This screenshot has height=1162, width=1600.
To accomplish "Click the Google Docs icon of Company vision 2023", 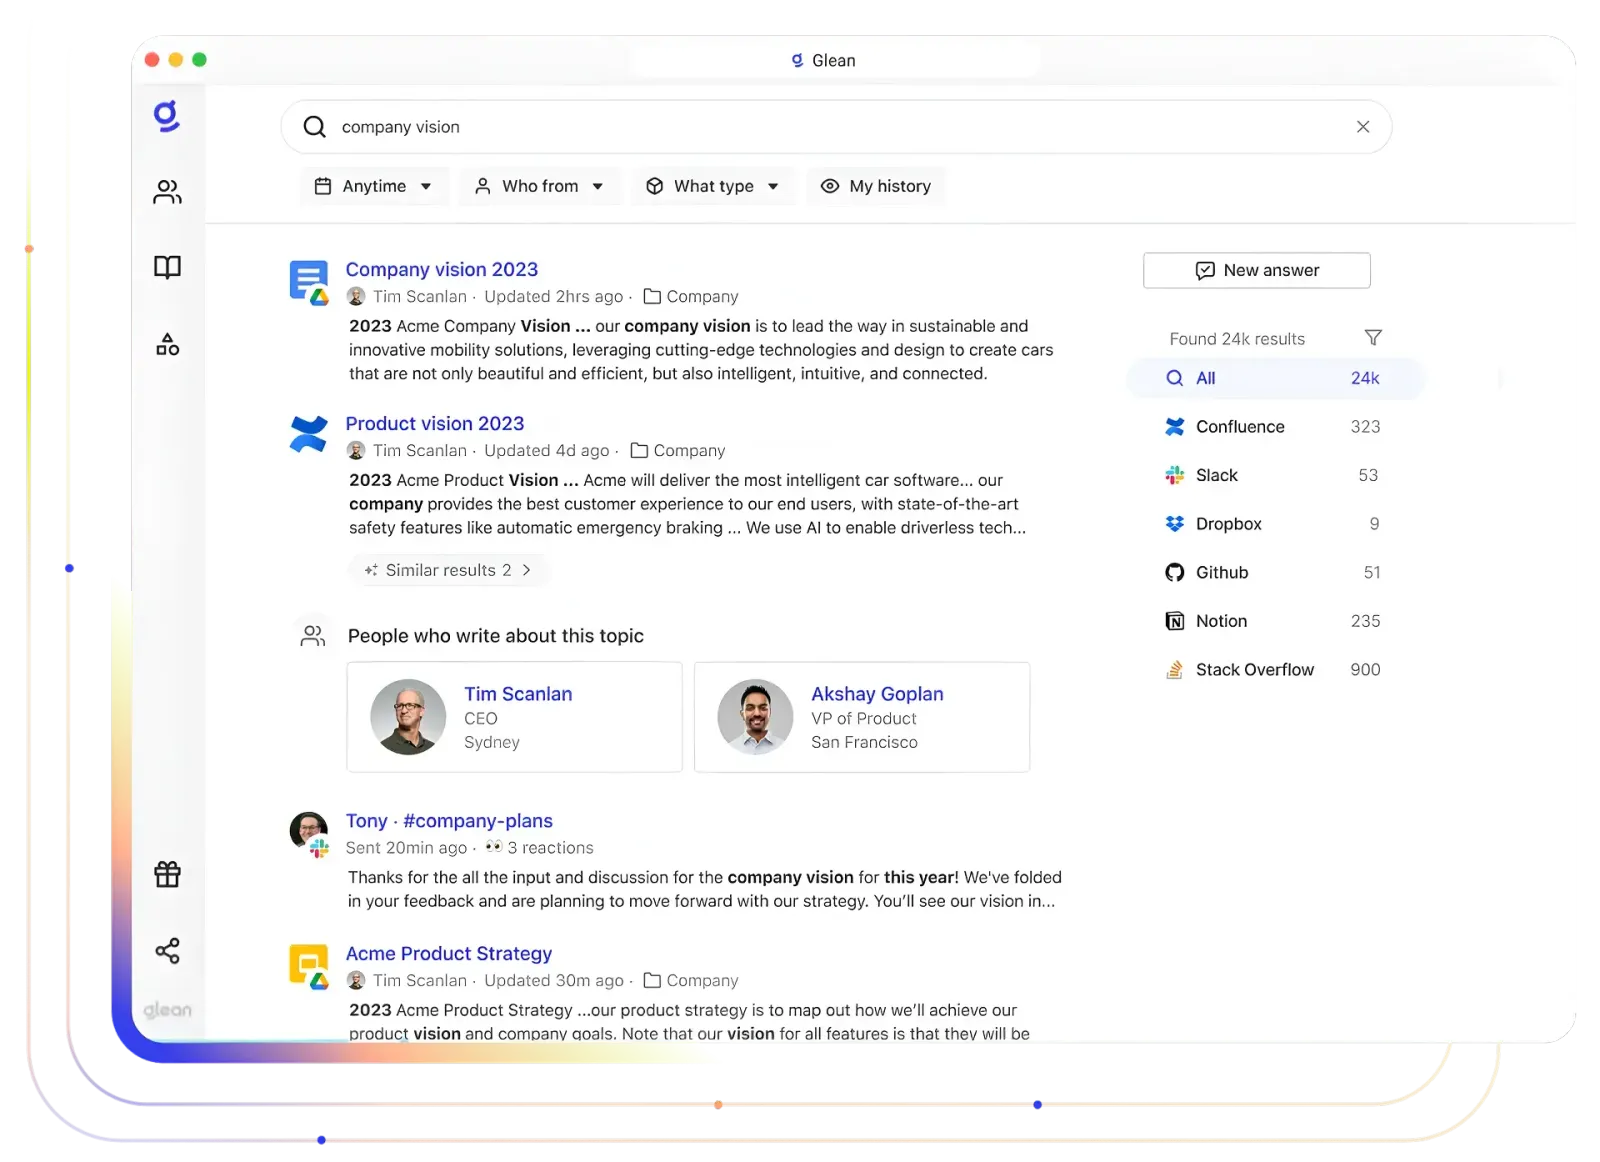I will tap(308, 282).
